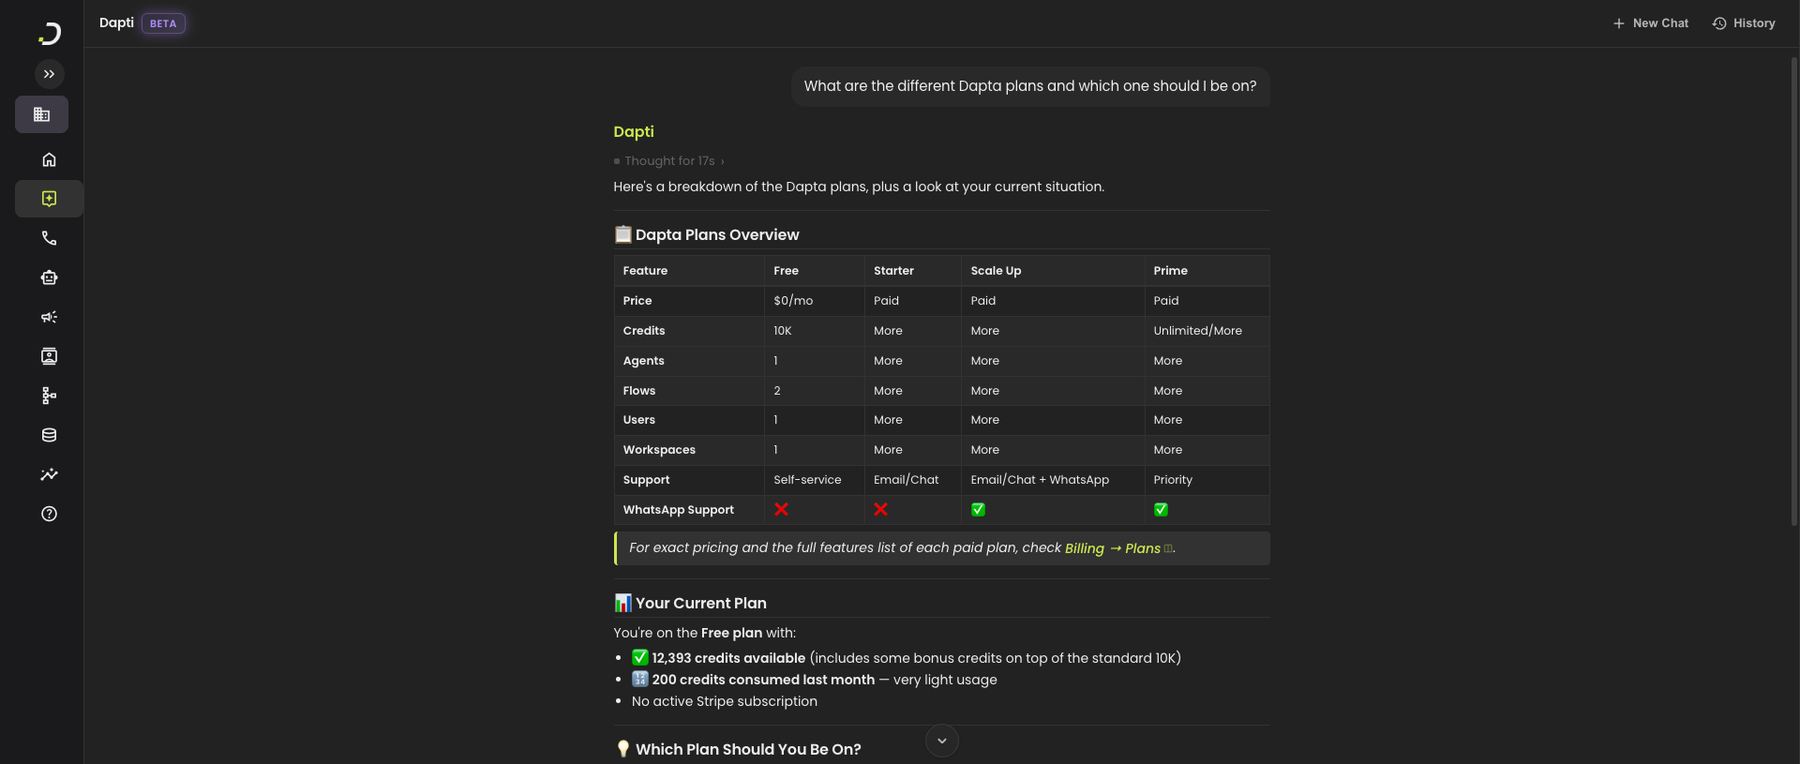Click the 'WhatsApp Support' row label

tap(678, 510)
